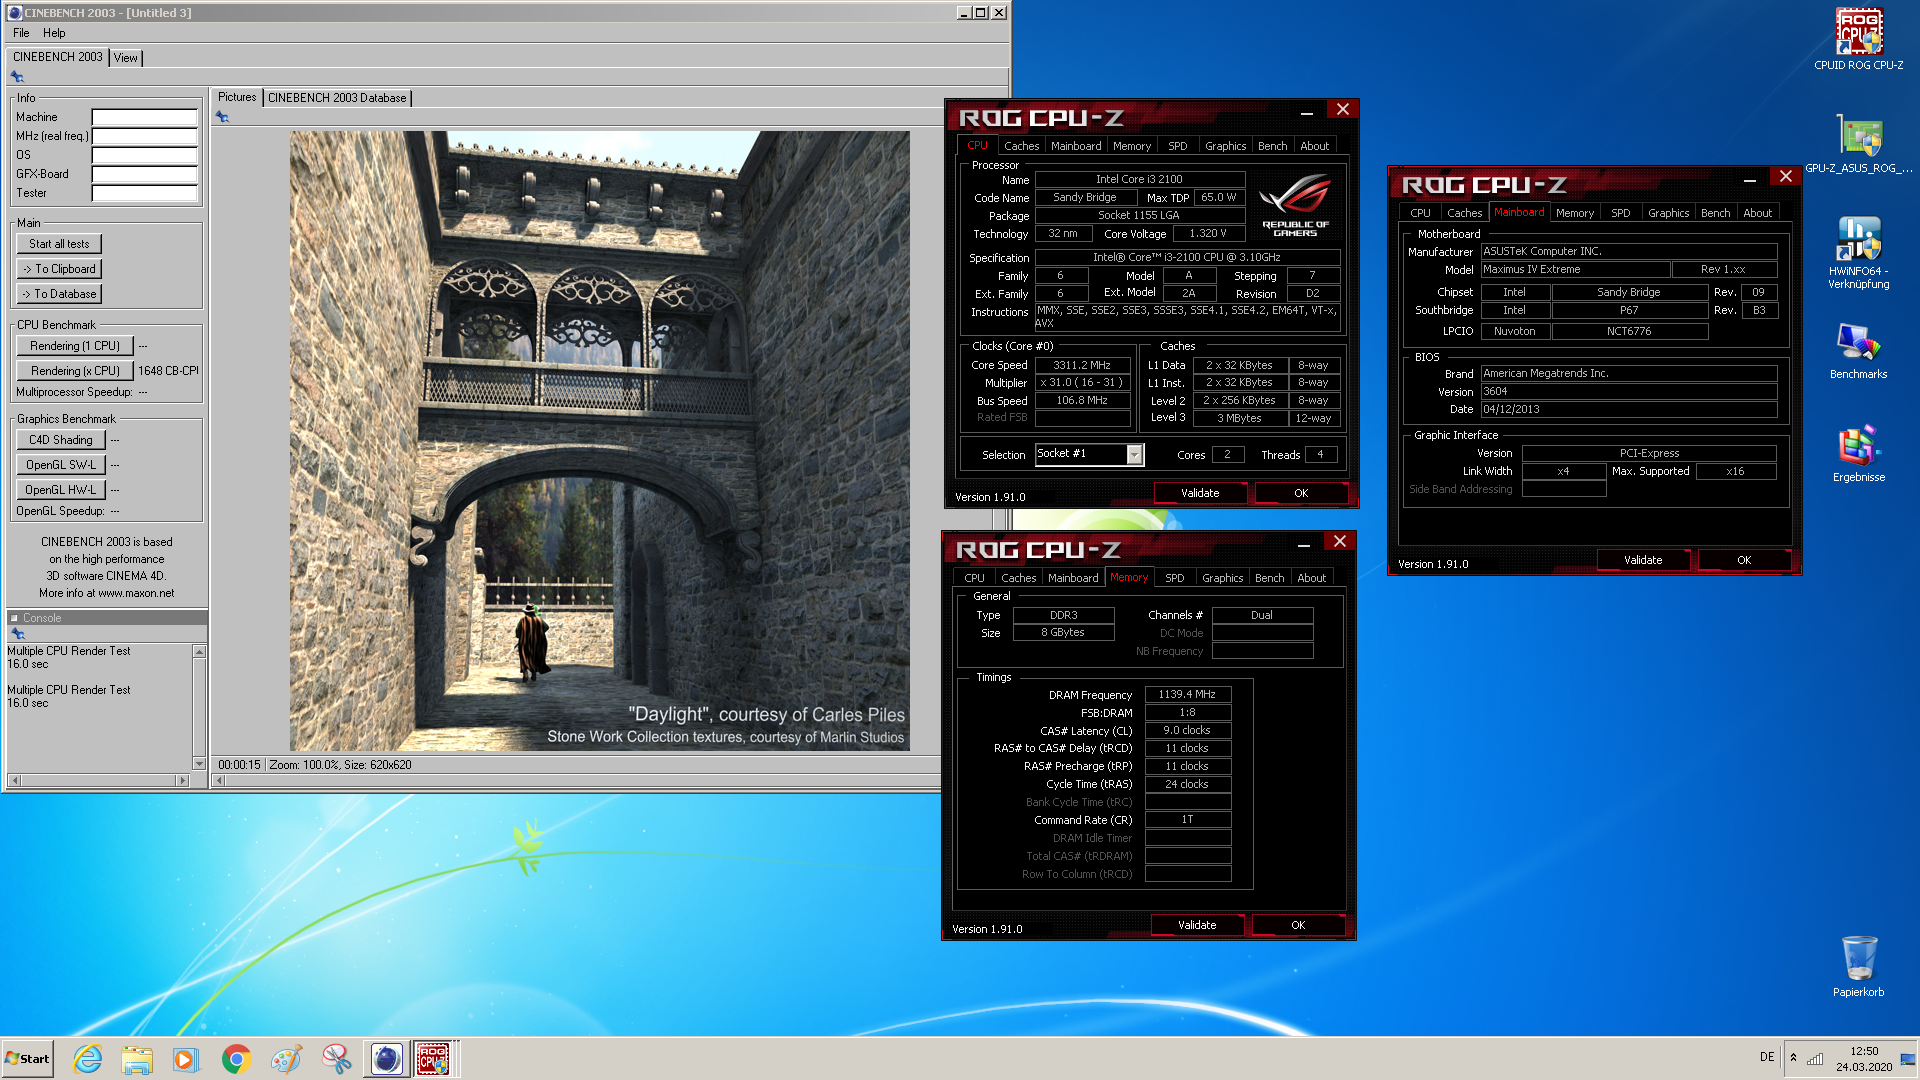The height and width of the screenshot is (1080, 1920).
Task: Open Windows Explorer folder in taskbar
Action: pyautogui.click(x=137, y=1058)
